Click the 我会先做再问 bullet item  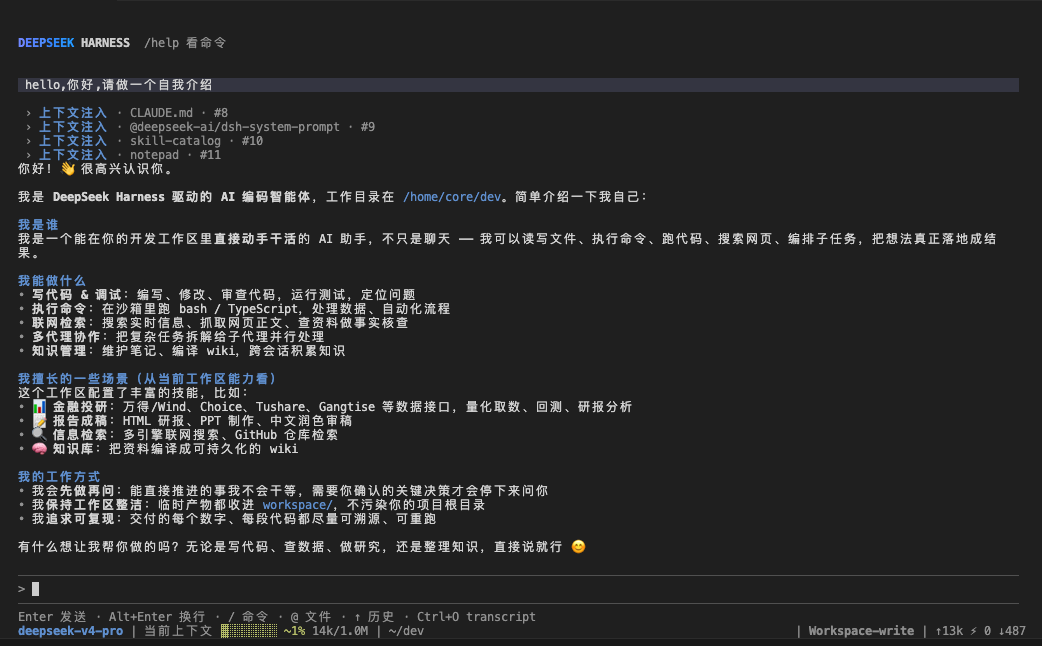[x=283, y=490]
